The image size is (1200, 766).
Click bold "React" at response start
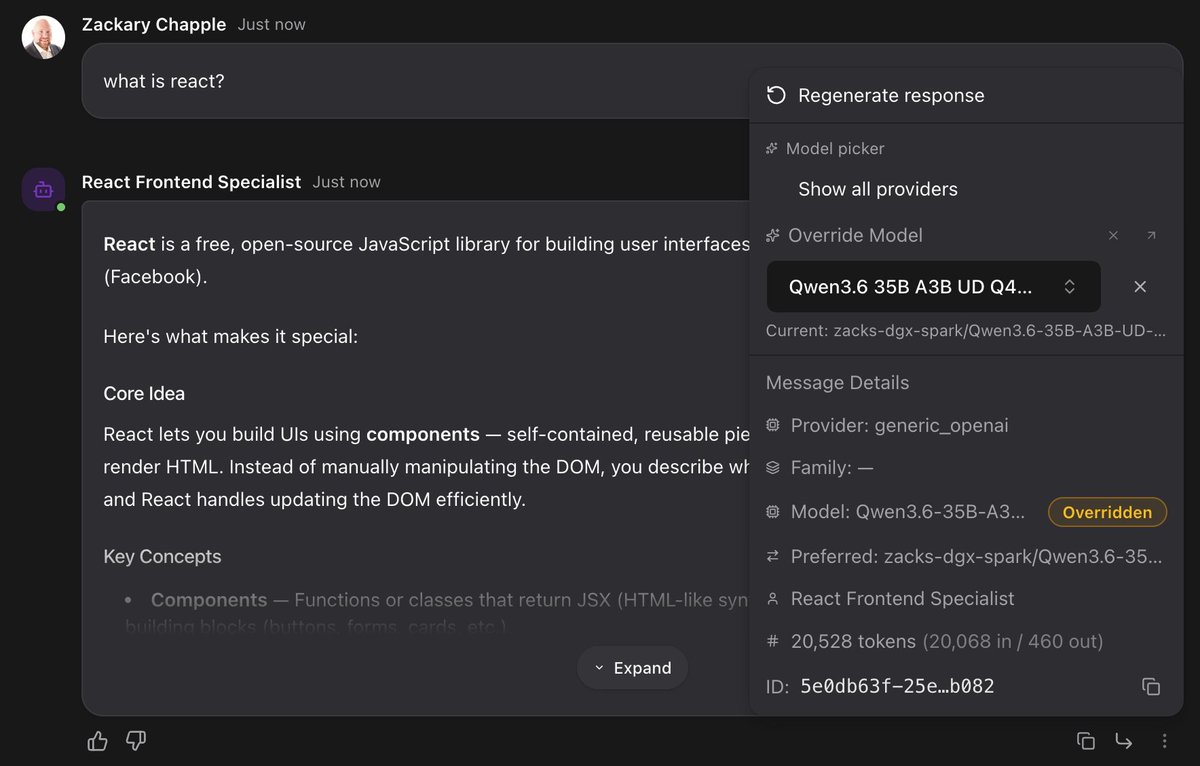pyautogui.click(x=130, y=244)
